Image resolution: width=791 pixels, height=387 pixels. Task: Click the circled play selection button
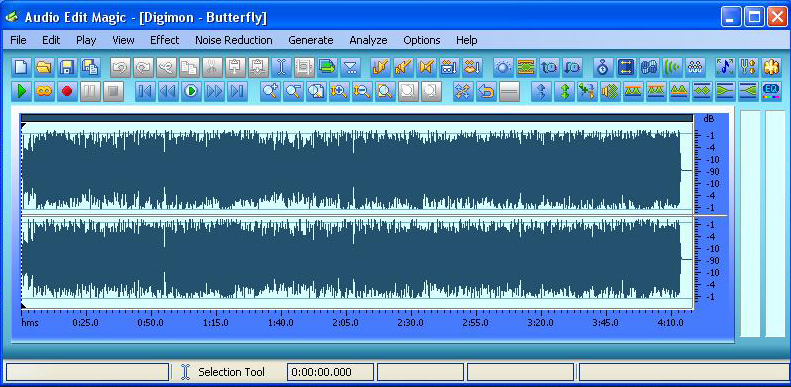pyautogui.click(x=191, y=91)
